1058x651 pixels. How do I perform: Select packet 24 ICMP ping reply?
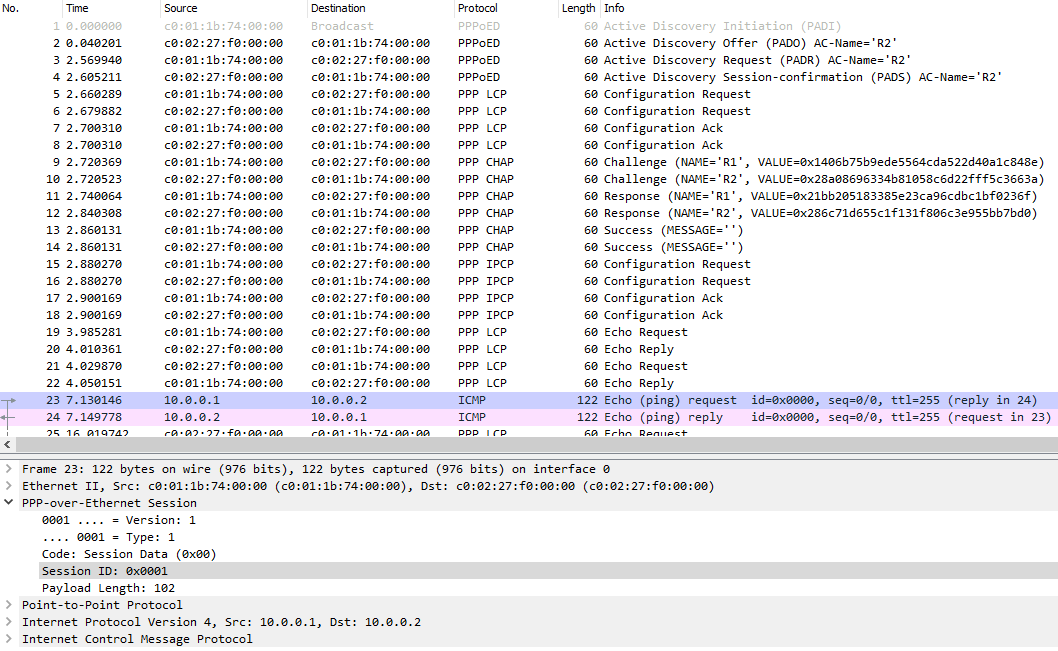tap(529, 417)
